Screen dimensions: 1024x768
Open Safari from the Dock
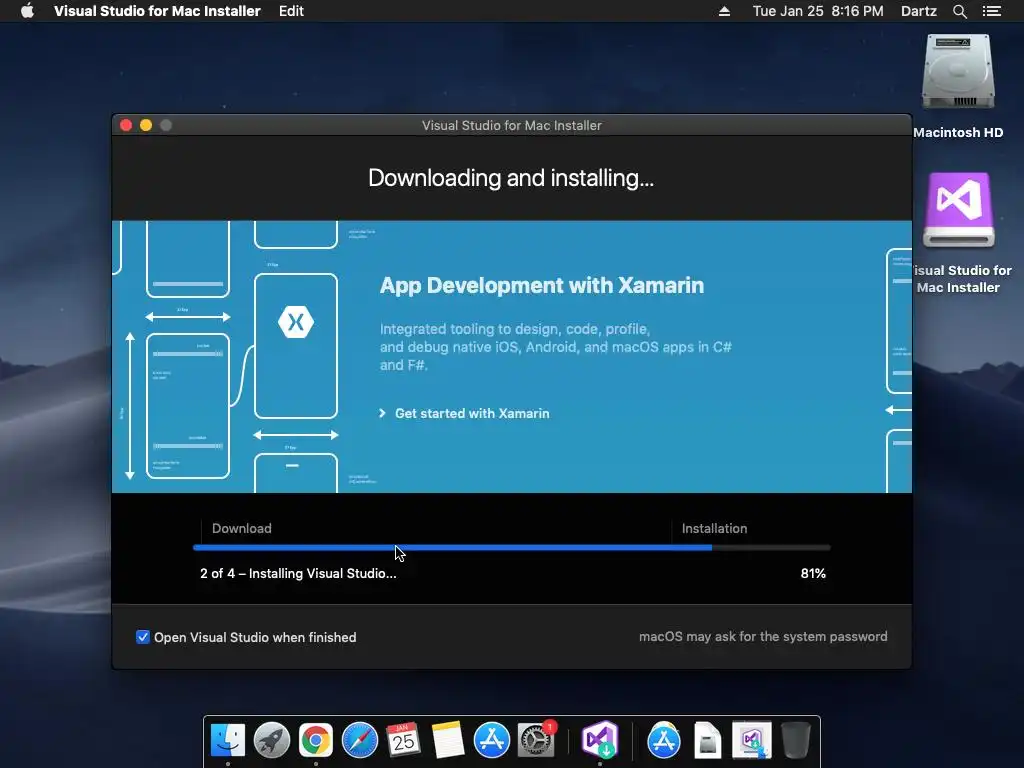coord(360,740)
